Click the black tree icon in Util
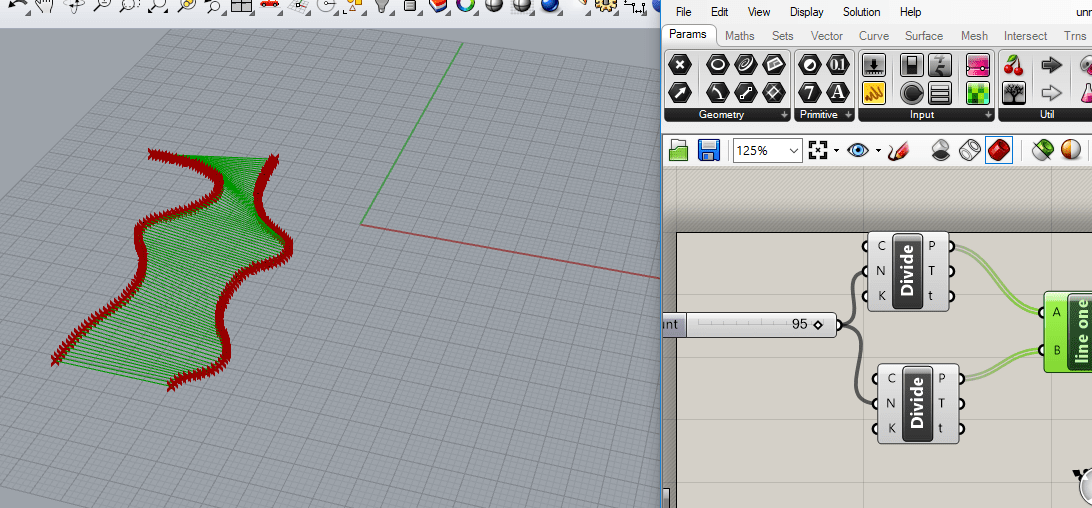Image resolution: width=1092 pixels, height=508 pixels. point(1014,91)
